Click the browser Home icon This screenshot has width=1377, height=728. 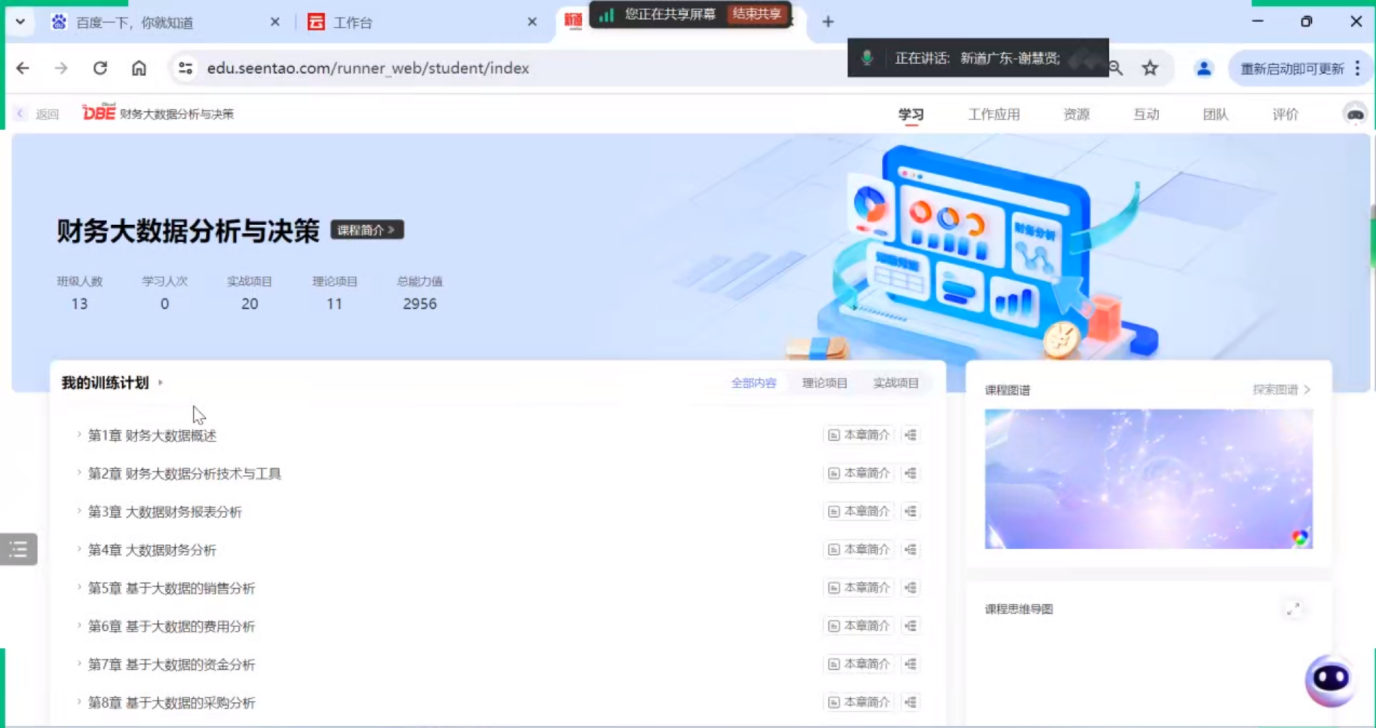point(138,68)
